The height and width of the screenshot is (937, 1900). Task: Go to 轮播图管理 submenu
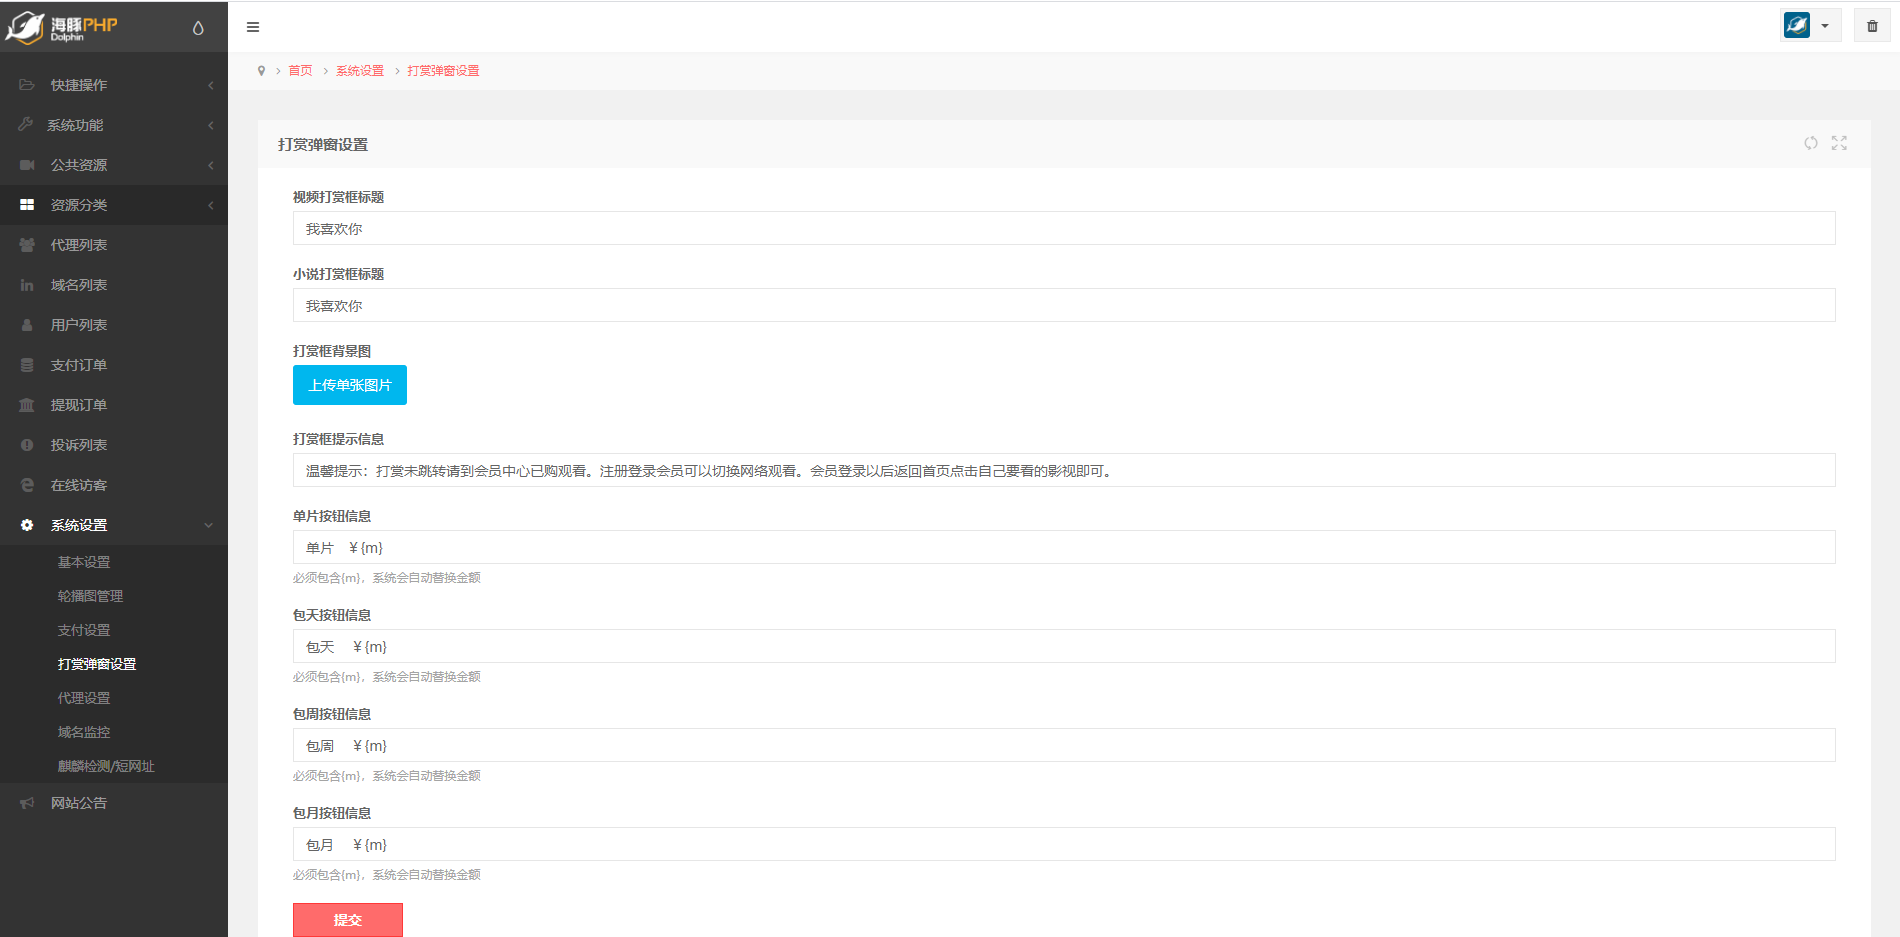pyautogui.click(x=90, y=596)
